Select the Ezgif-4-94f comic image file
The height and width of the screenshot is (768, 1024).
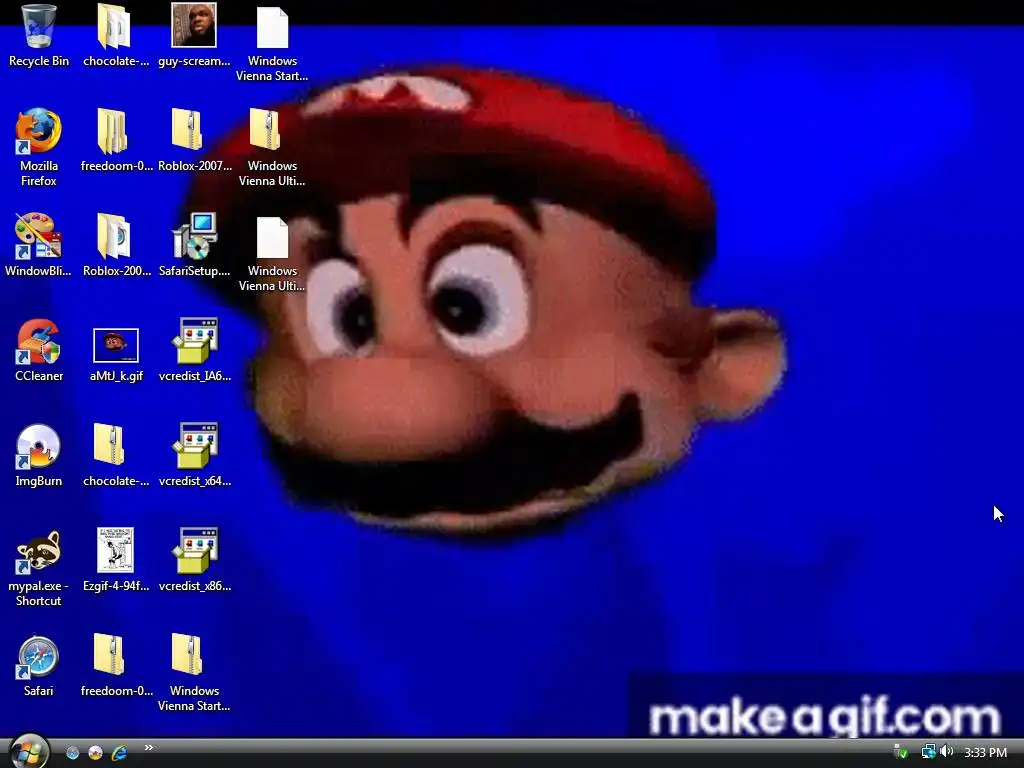click(x=116, y=551)
